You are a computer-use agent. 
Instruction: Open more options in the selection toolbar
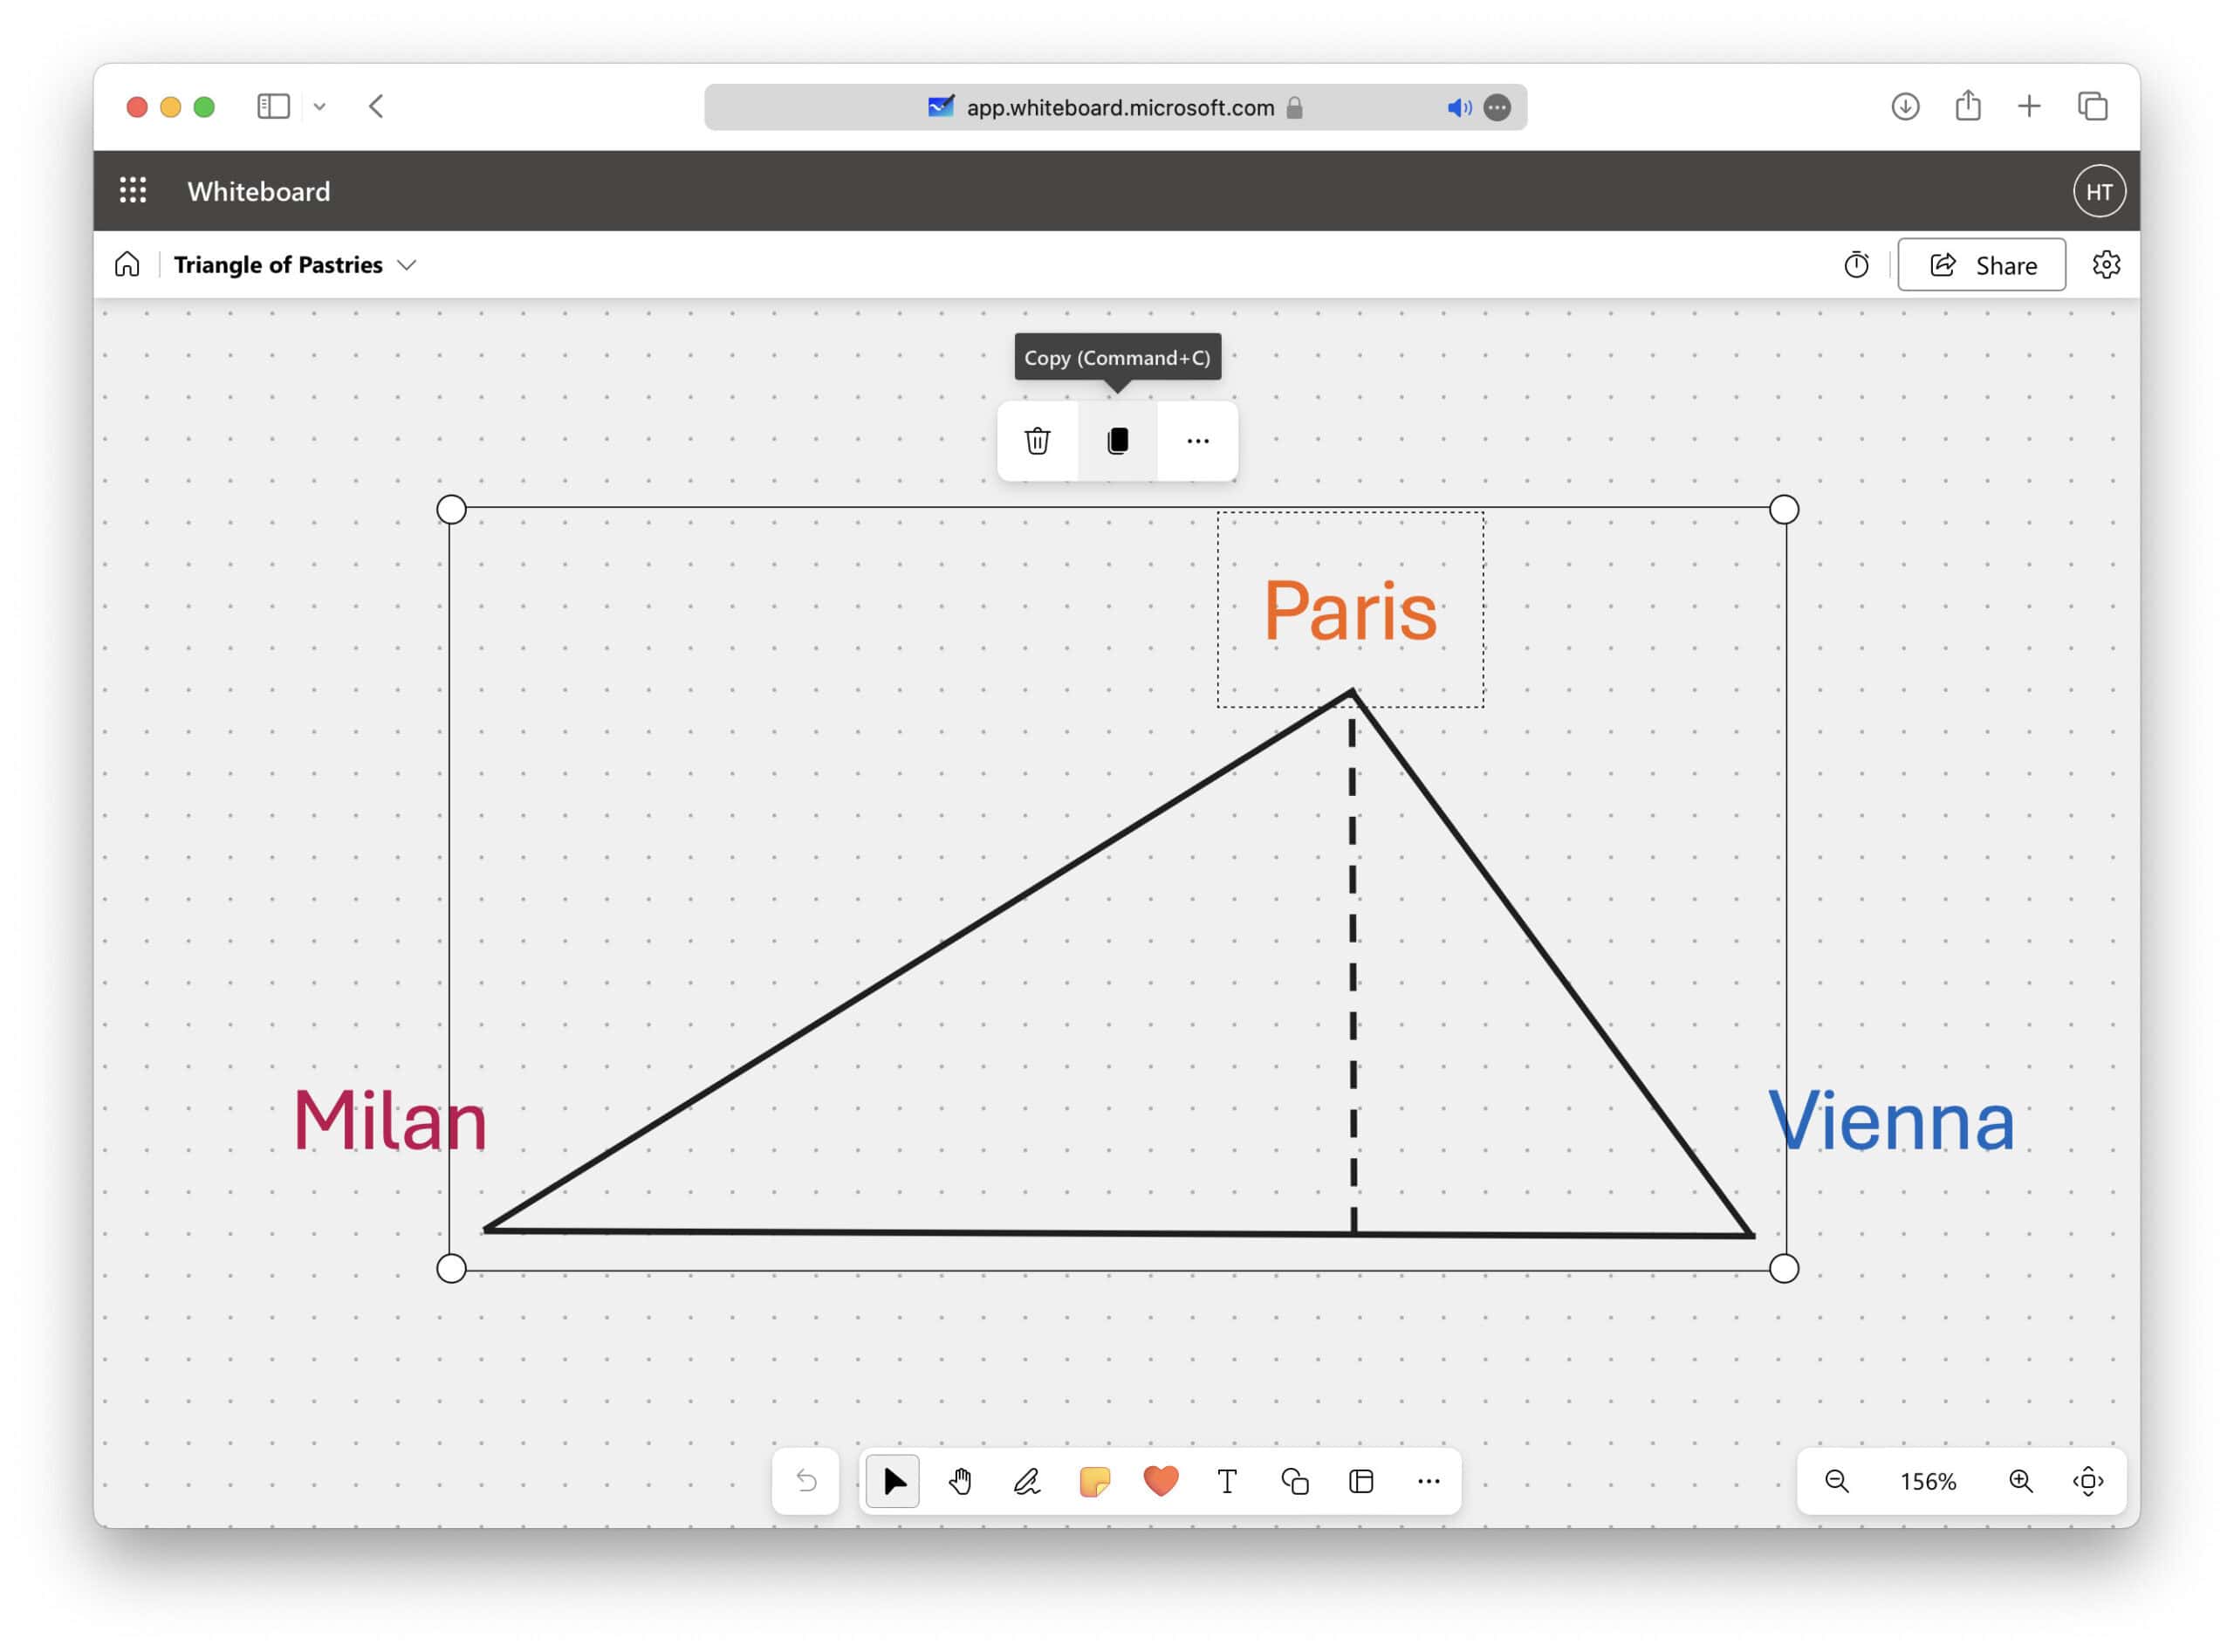tap(1197, 441)
